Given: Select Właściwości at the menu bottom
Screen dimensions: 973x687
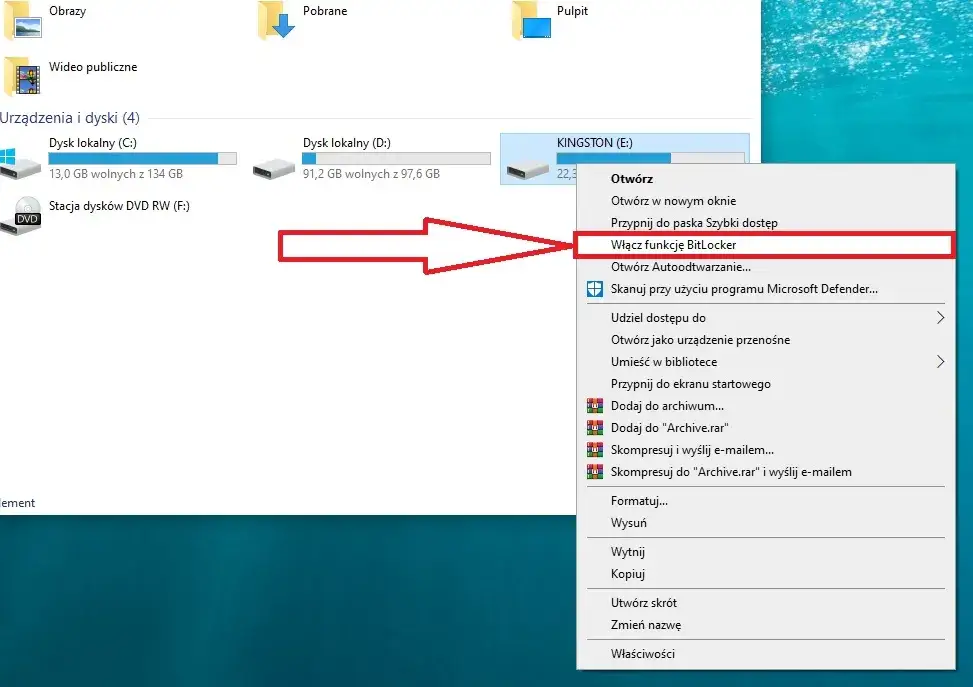Looking at the screenshot, I should (645, 653).
